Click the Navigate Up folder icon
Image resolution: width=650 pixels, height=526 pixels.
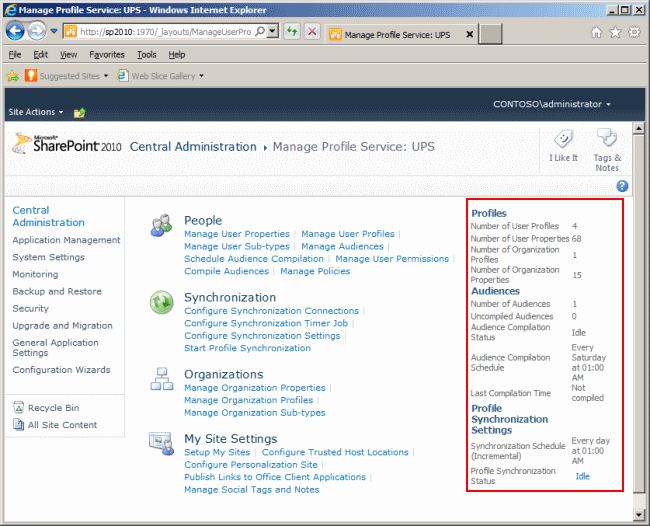tap(79, 112)
